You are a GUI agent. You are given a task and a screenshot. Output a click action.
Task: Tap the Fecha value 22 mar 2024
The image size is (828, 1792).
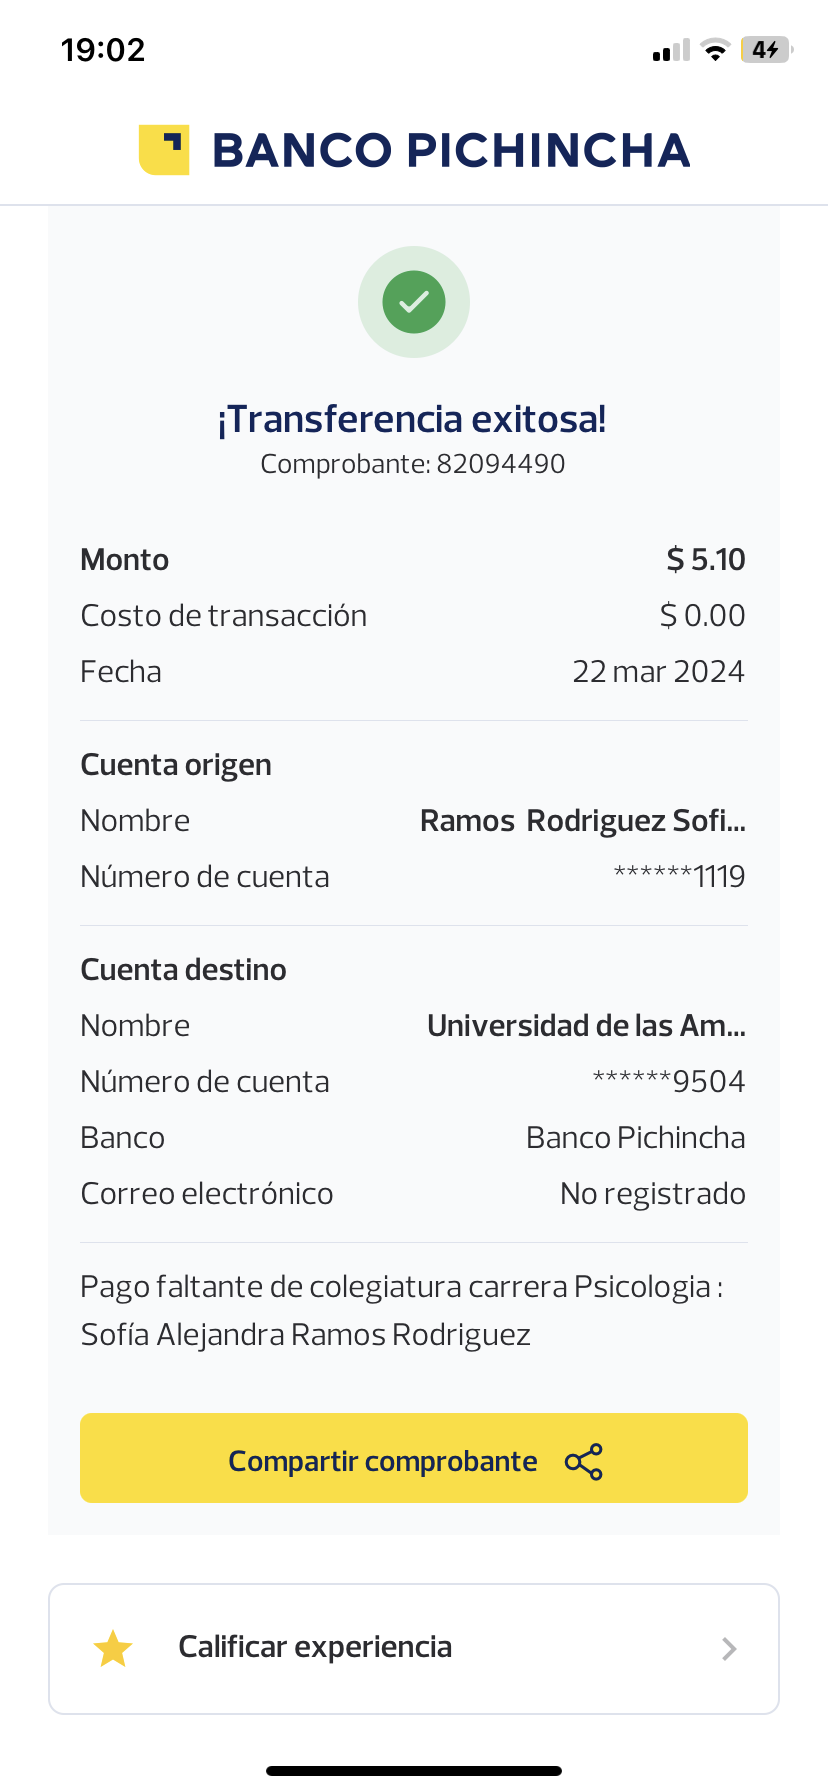point(658,672)
